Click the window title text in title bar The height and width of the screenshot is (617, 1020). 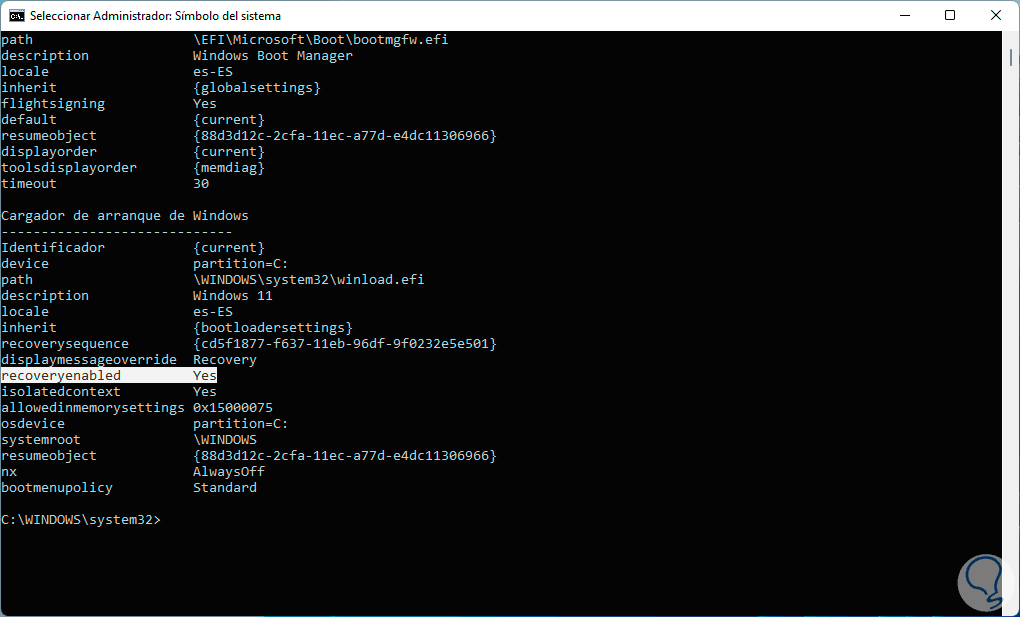(155, 15)
